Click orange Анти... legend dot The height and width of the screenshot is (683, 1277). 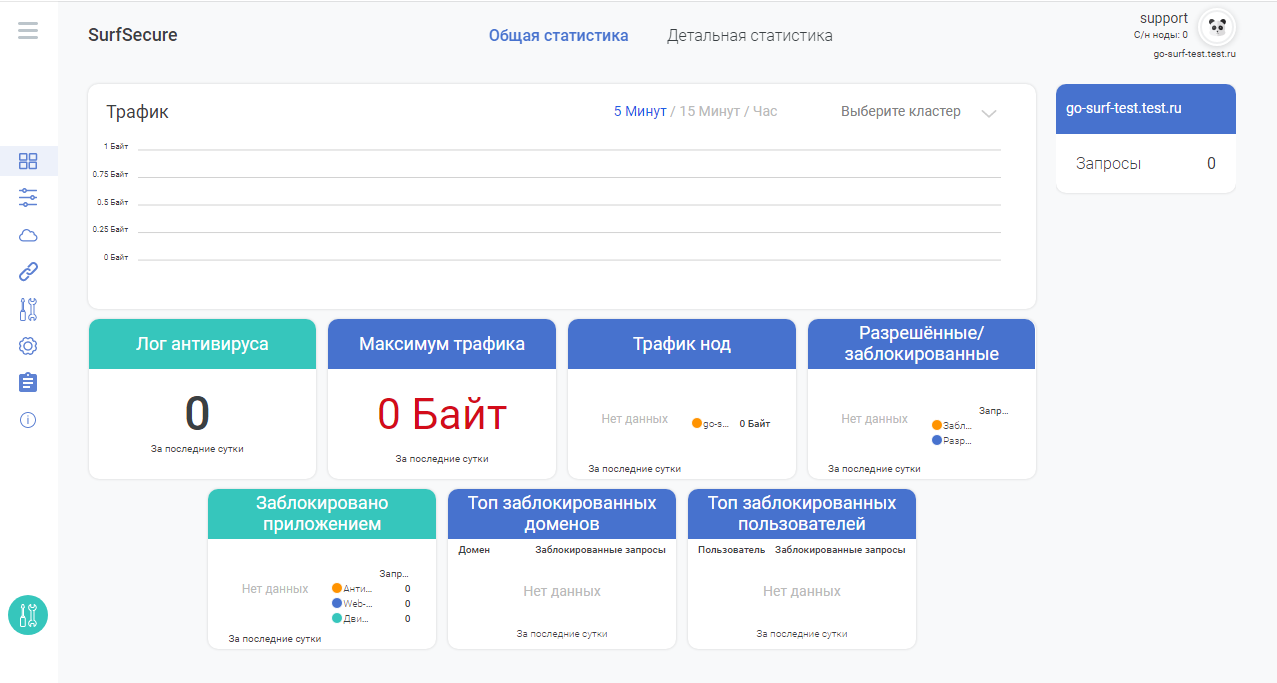[337, 588]
